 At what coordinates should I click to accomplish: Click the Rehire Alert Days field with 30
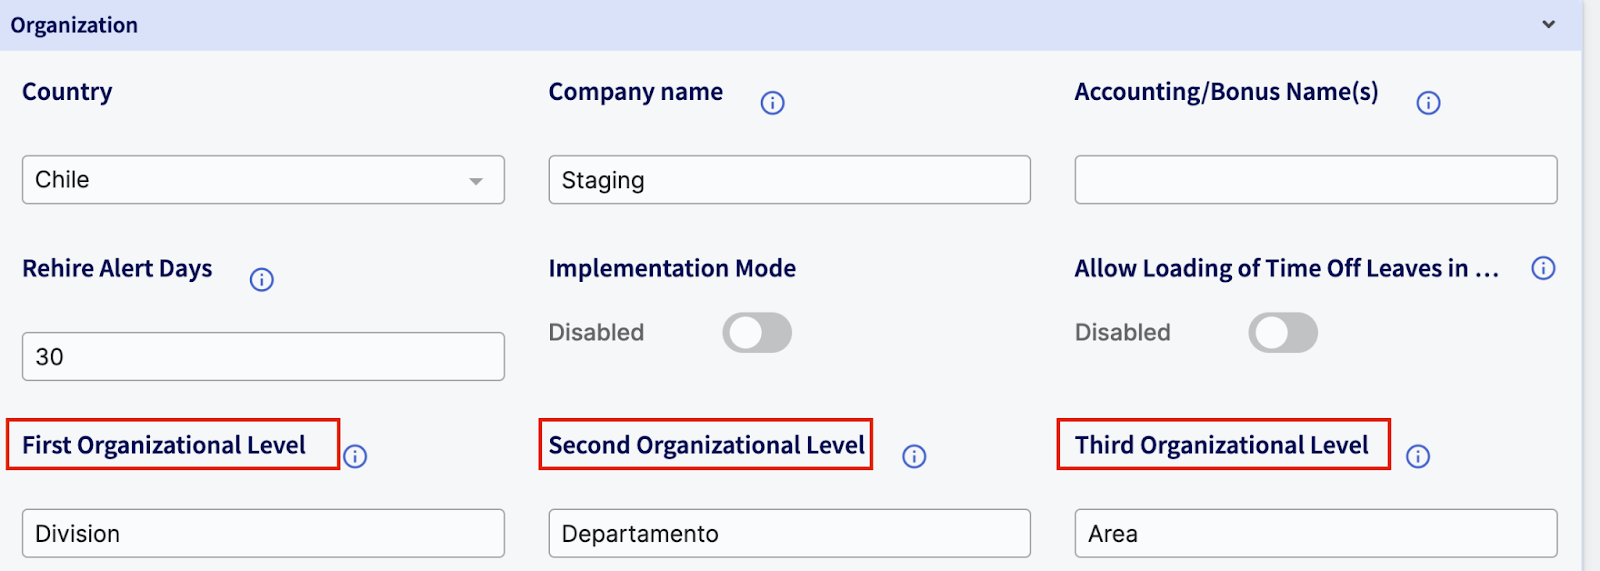click(263, 357)
